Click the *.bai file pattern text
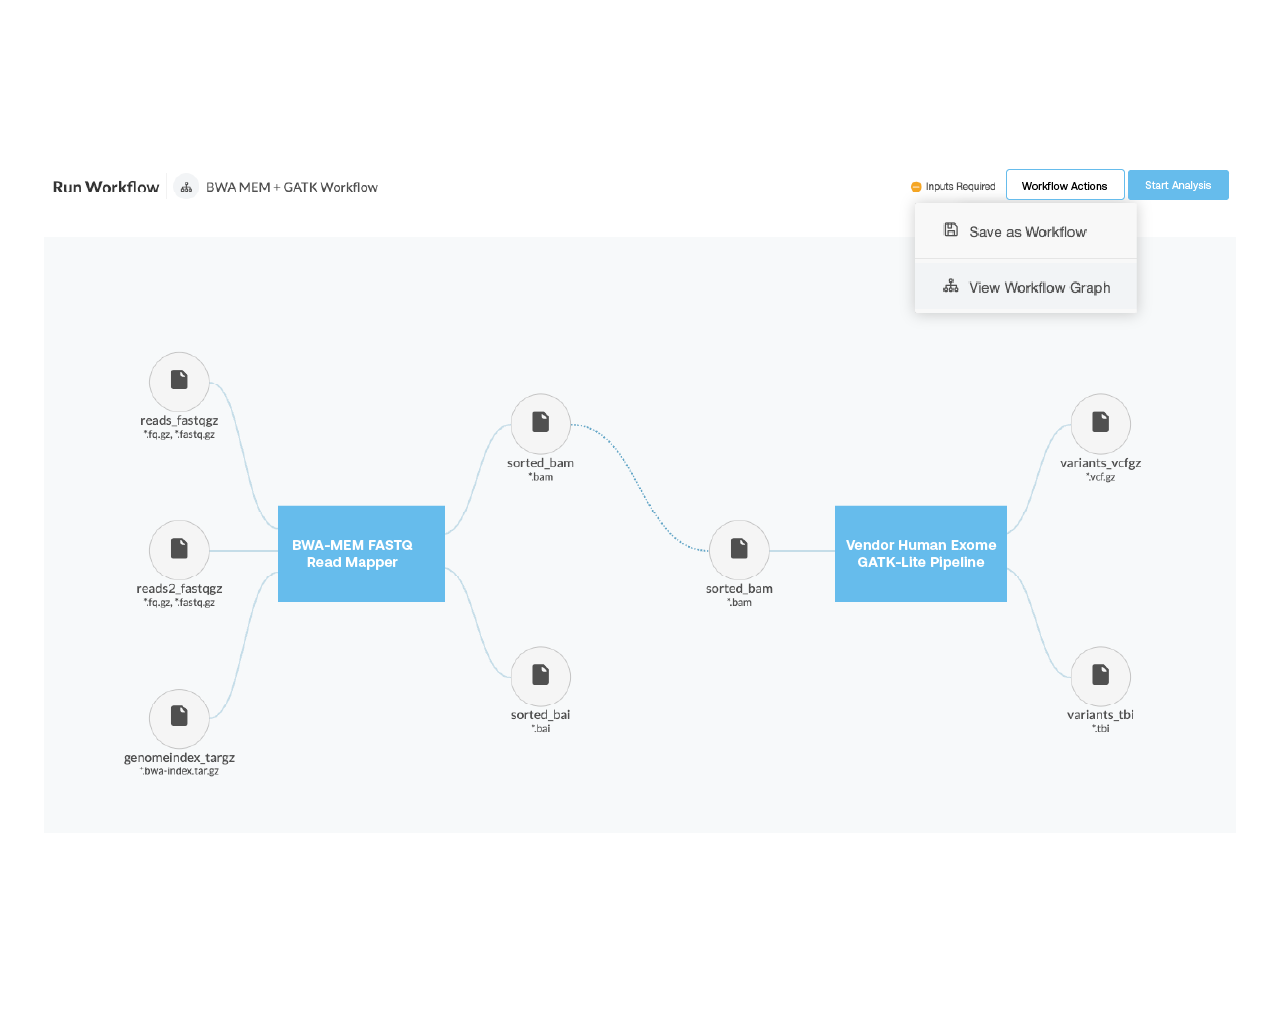The height and width of the screenshot is (1024, 1280). tap(541, 729)
